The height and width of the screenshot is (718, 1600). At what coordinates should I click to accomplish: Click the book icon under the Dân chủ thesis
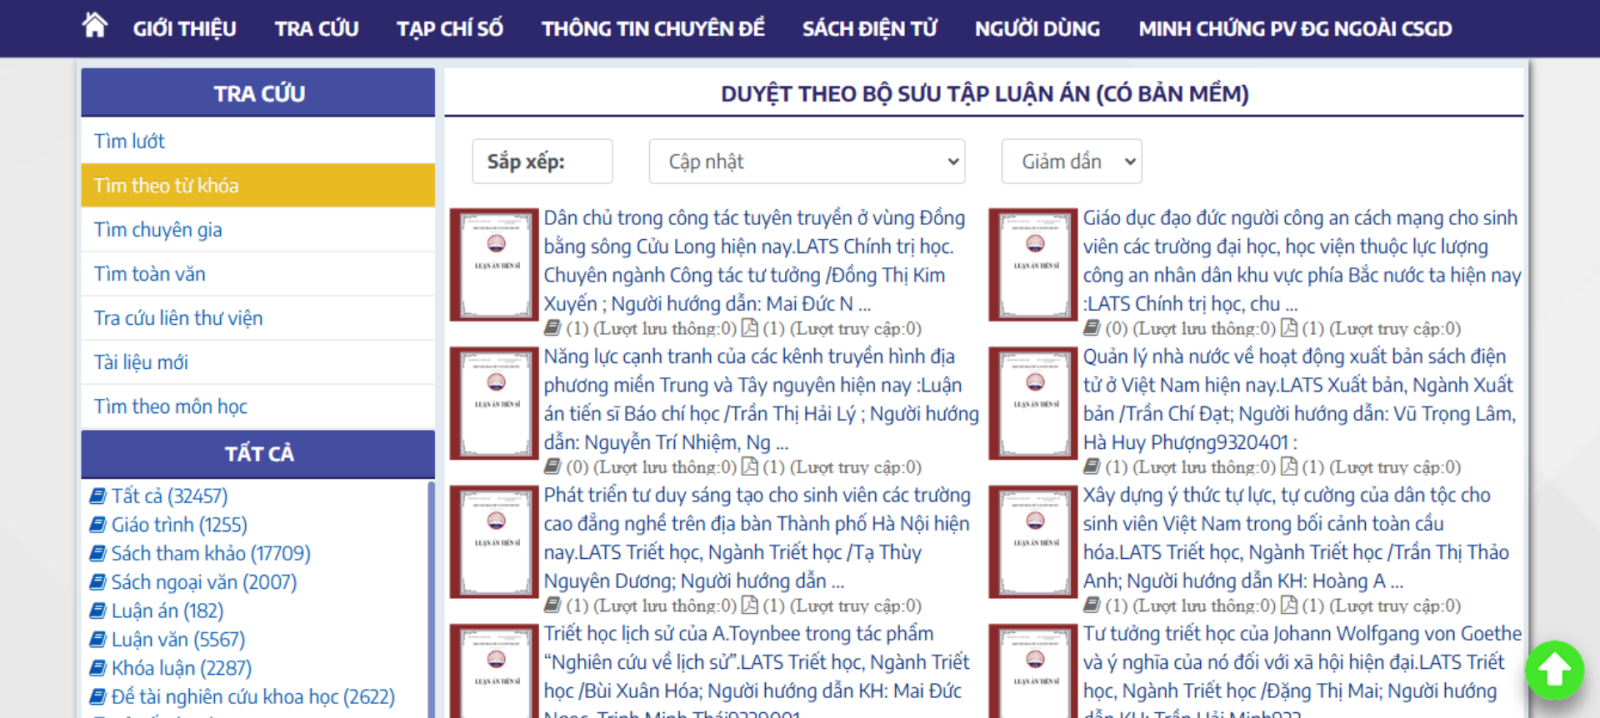pyautogui.click(x=552, y=328)
